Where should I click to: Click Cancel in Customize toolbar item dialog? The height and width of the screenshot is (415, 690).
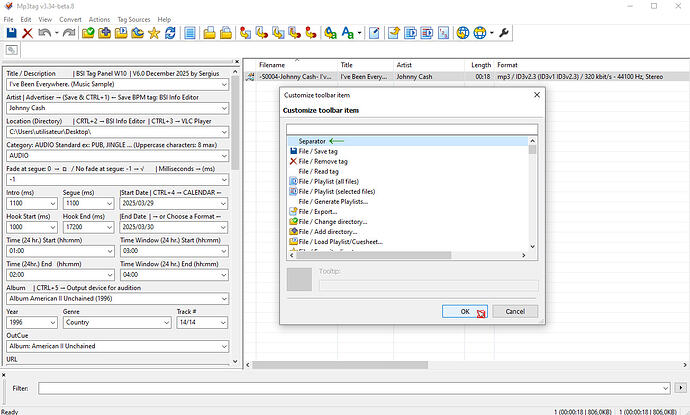tap(515, 312)
